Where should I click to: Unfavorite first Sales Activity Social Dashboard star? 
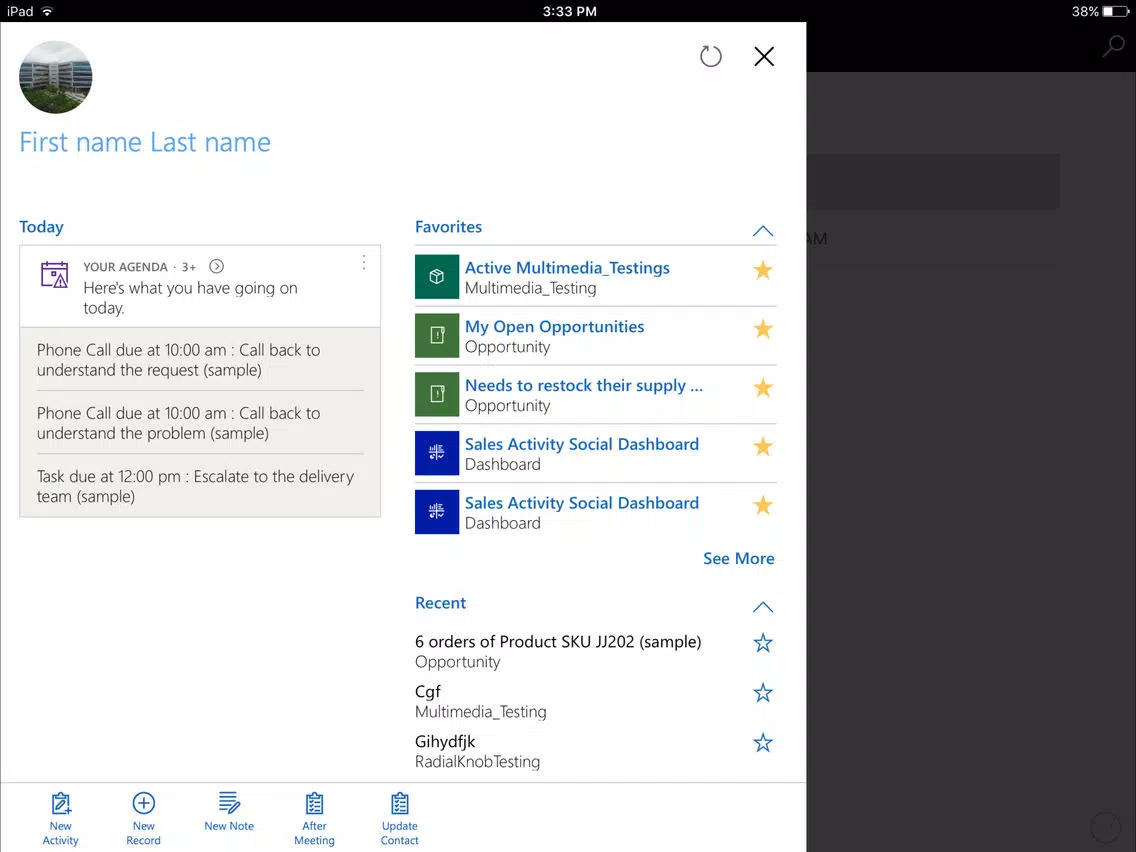pos(763,446)
